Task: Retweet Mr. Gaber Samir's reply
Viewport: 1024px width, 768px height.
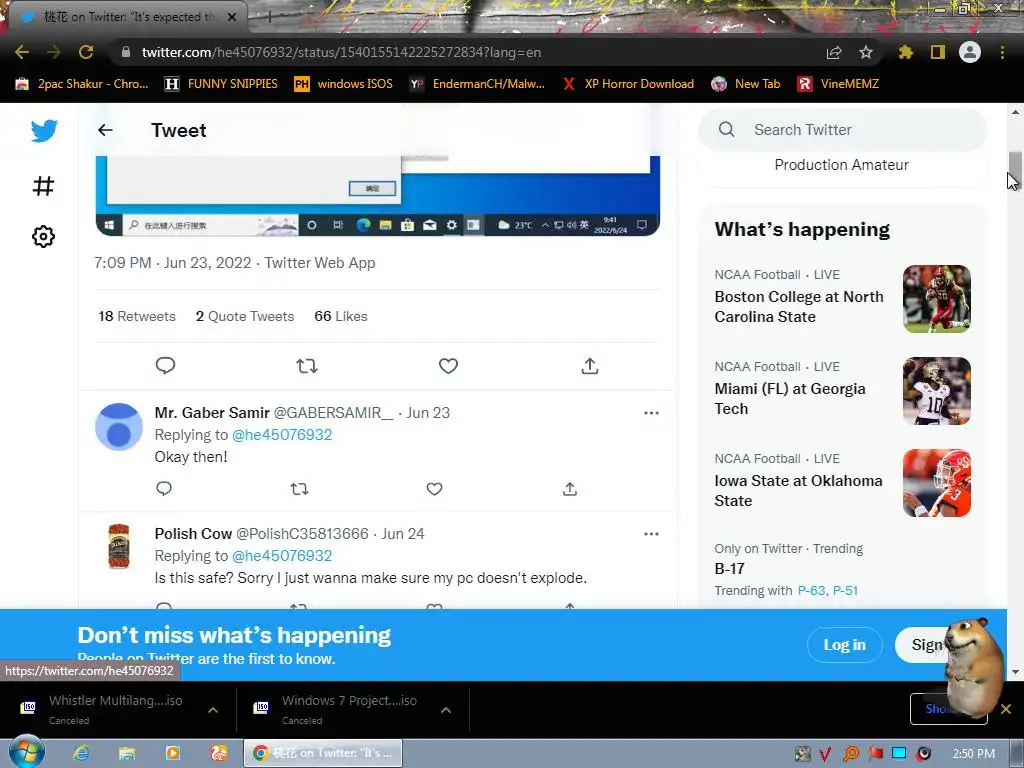Action: (299, 488)
